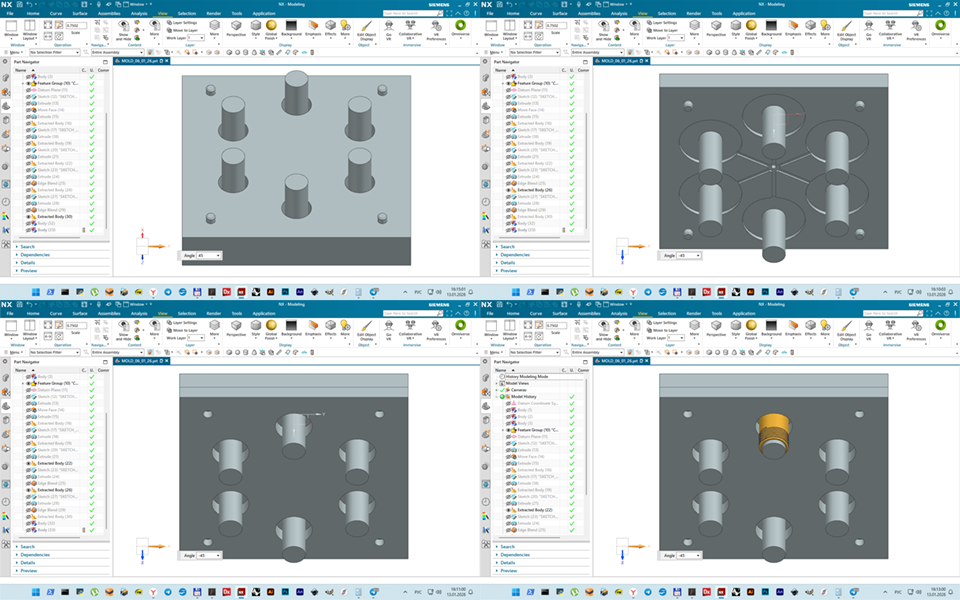Expand Model Views node in the orange-pin window
960x600 pixels.
point(497,383)
